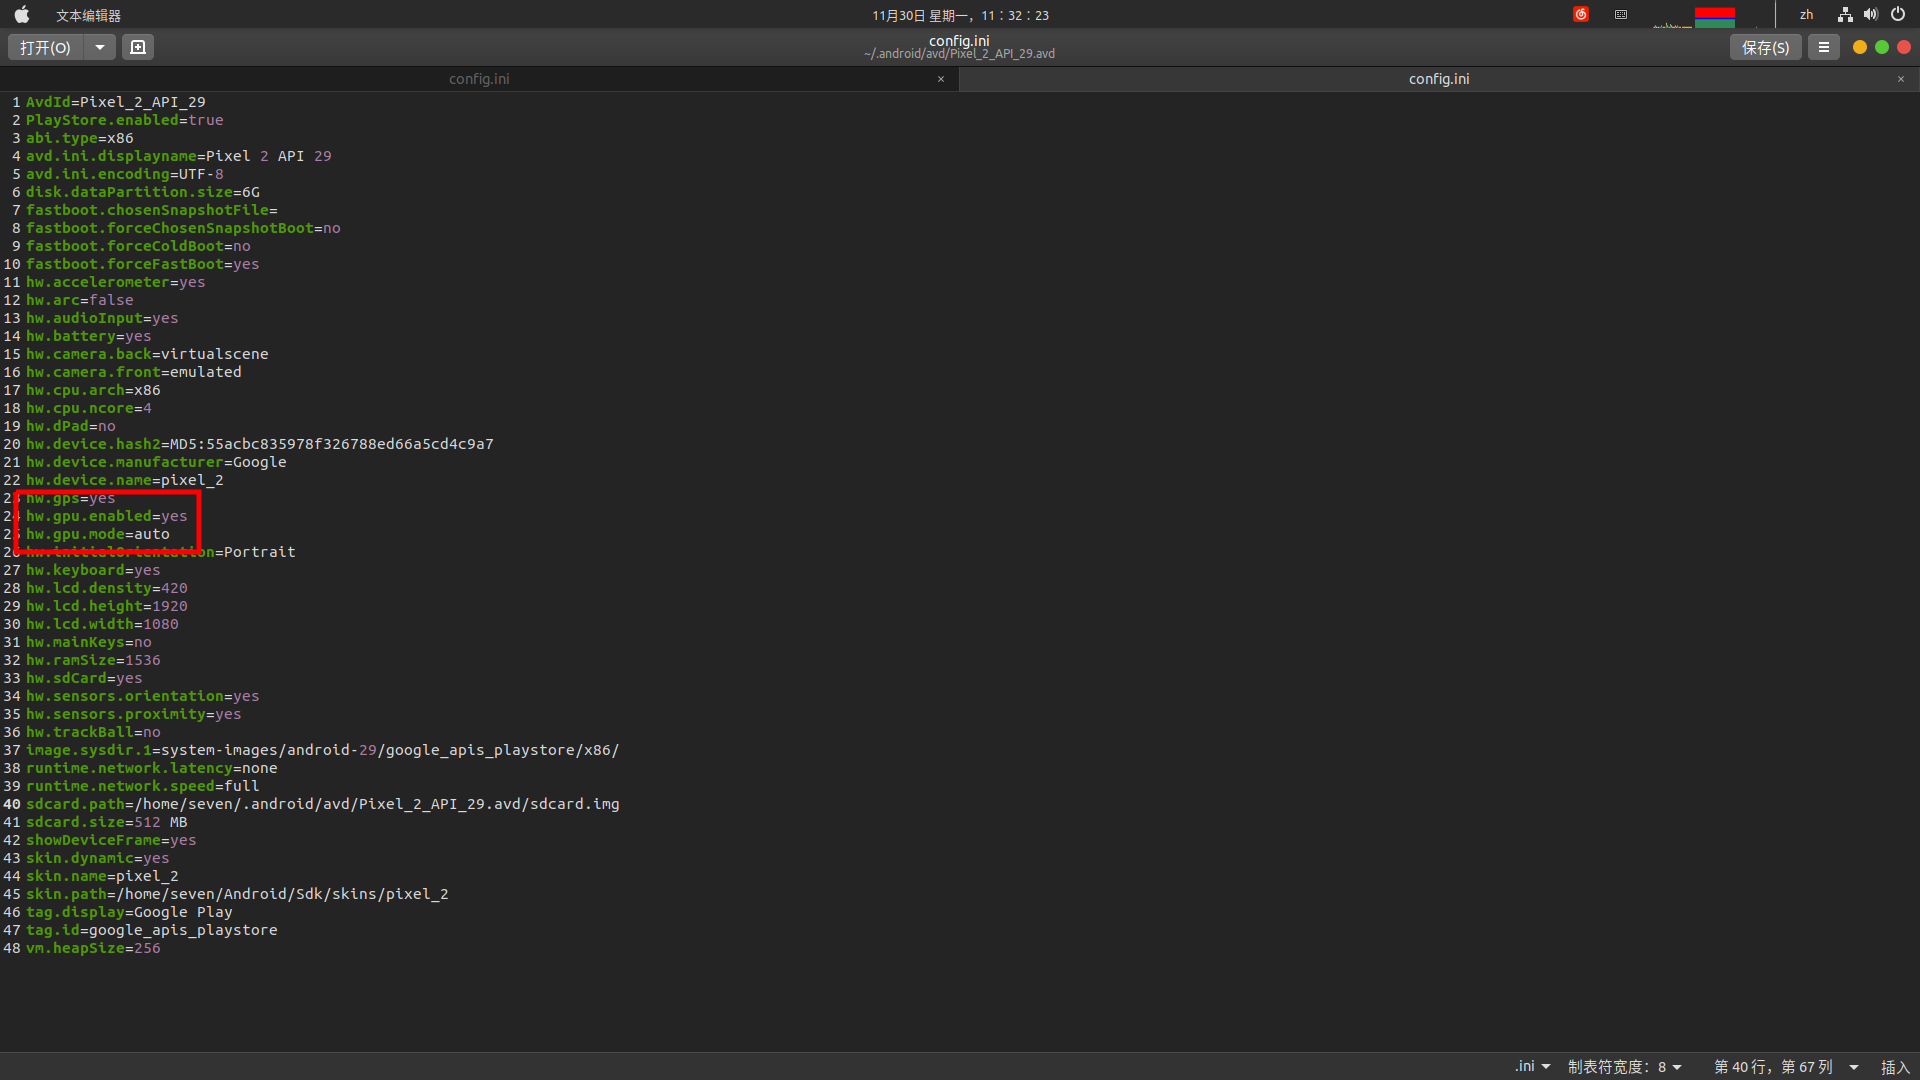Click the distro logo at top left
Image resolution: width=1920 pixels, height=1080 pixels.
coord(21,15)
